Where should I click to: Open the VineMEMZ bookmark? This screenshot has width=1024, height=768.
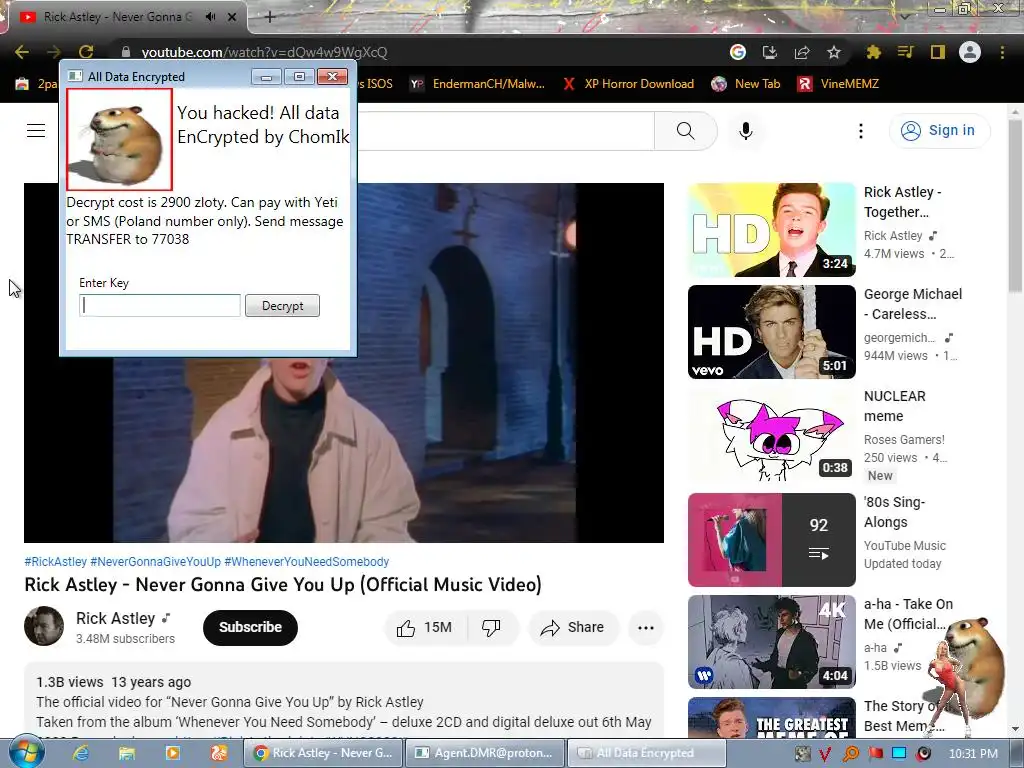coord(839,84)
